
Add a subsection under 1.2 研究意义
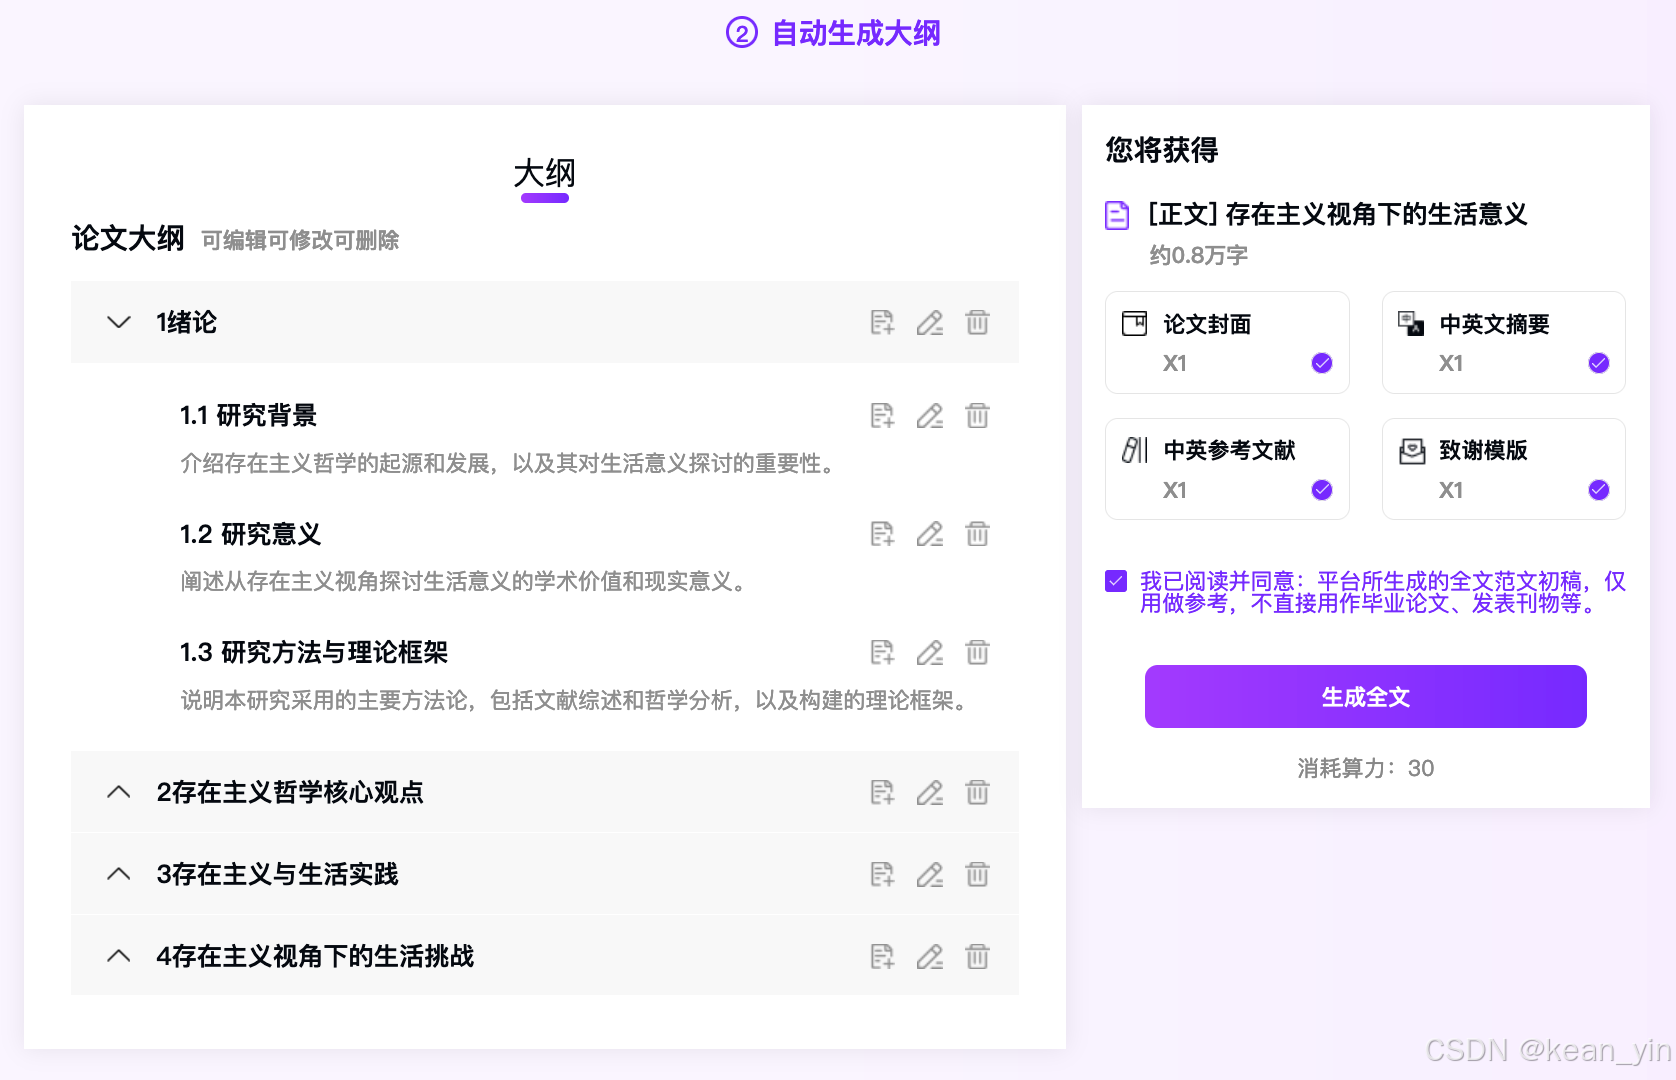point(881,534)
